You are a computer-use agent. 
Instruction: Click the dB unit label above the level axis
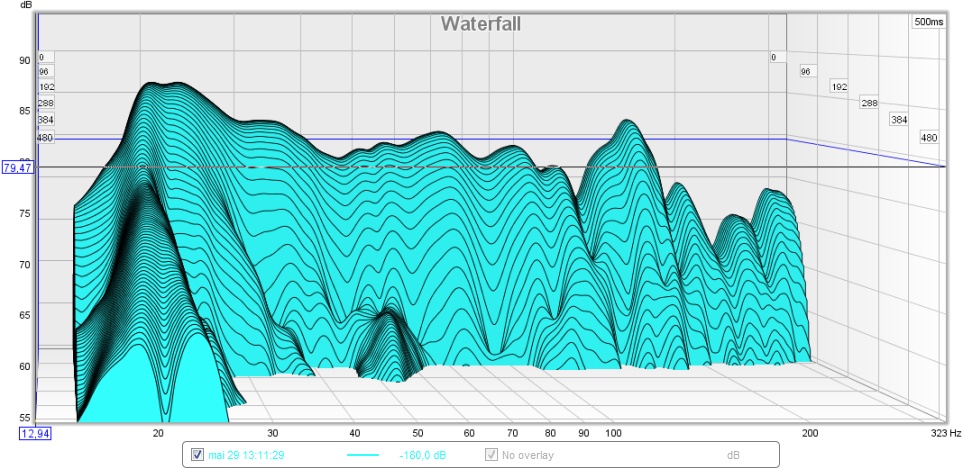(25, 5)
